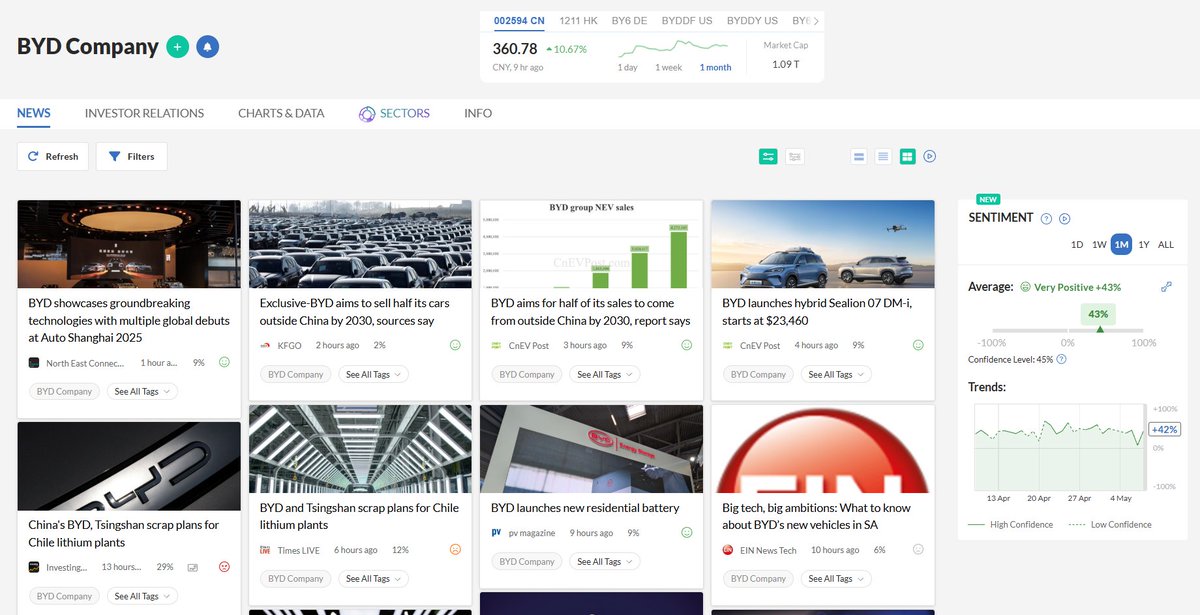Open the Filters panel

pyautogui.click(x=131, y=156)
